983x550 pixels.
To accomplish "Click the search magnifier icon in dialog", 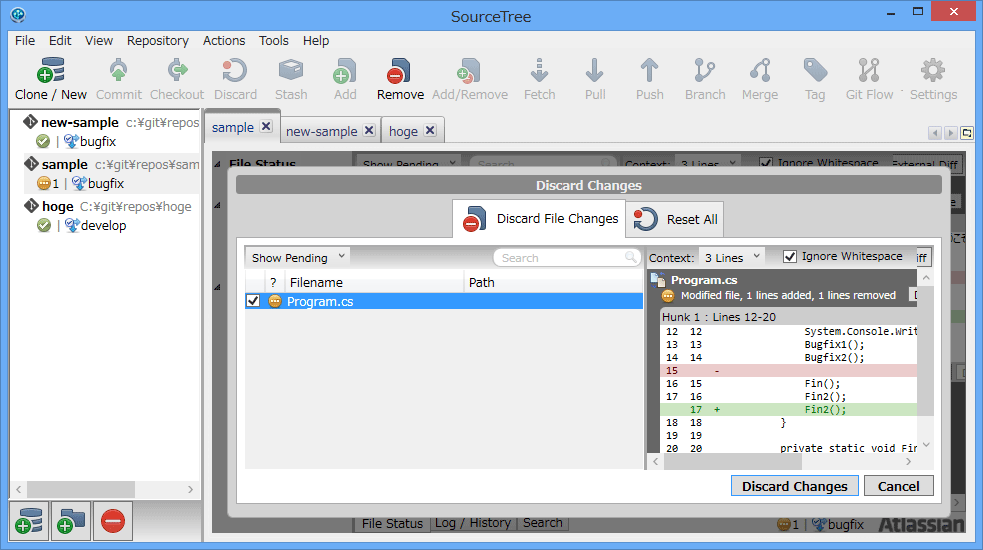I will (631, 257).
